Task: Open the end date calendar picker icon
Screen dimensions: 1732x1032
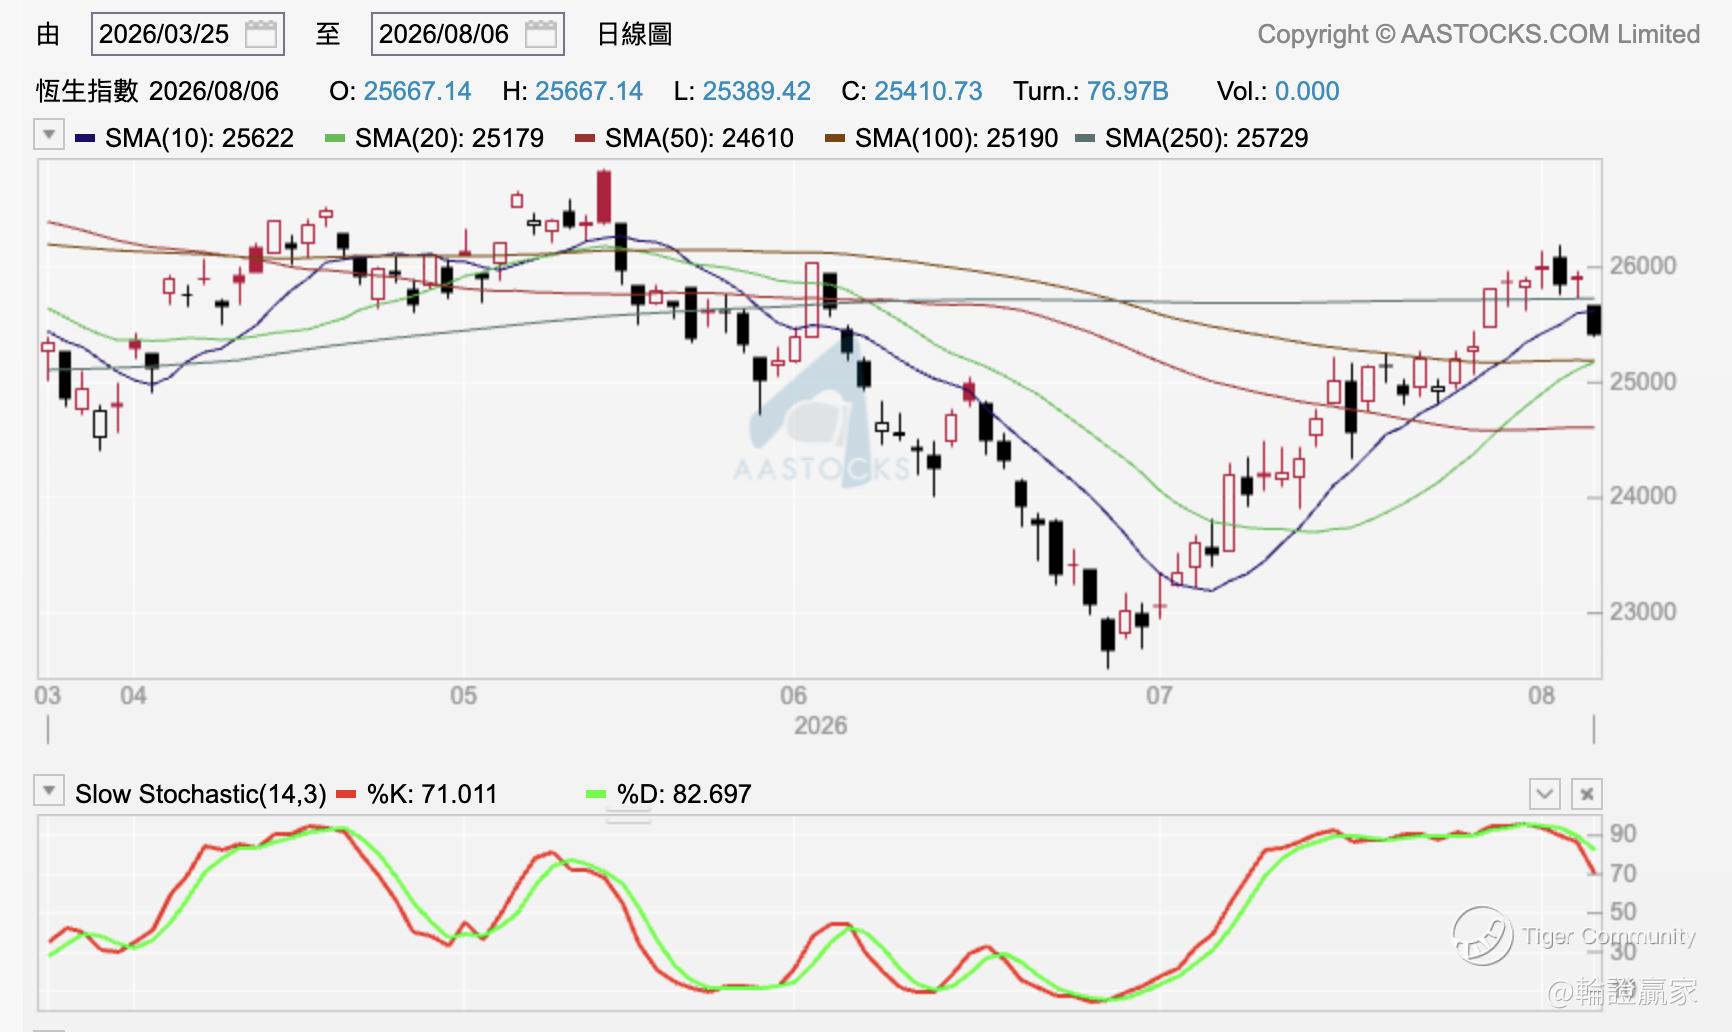Action: pyautogui.click(x=541, y=34)
